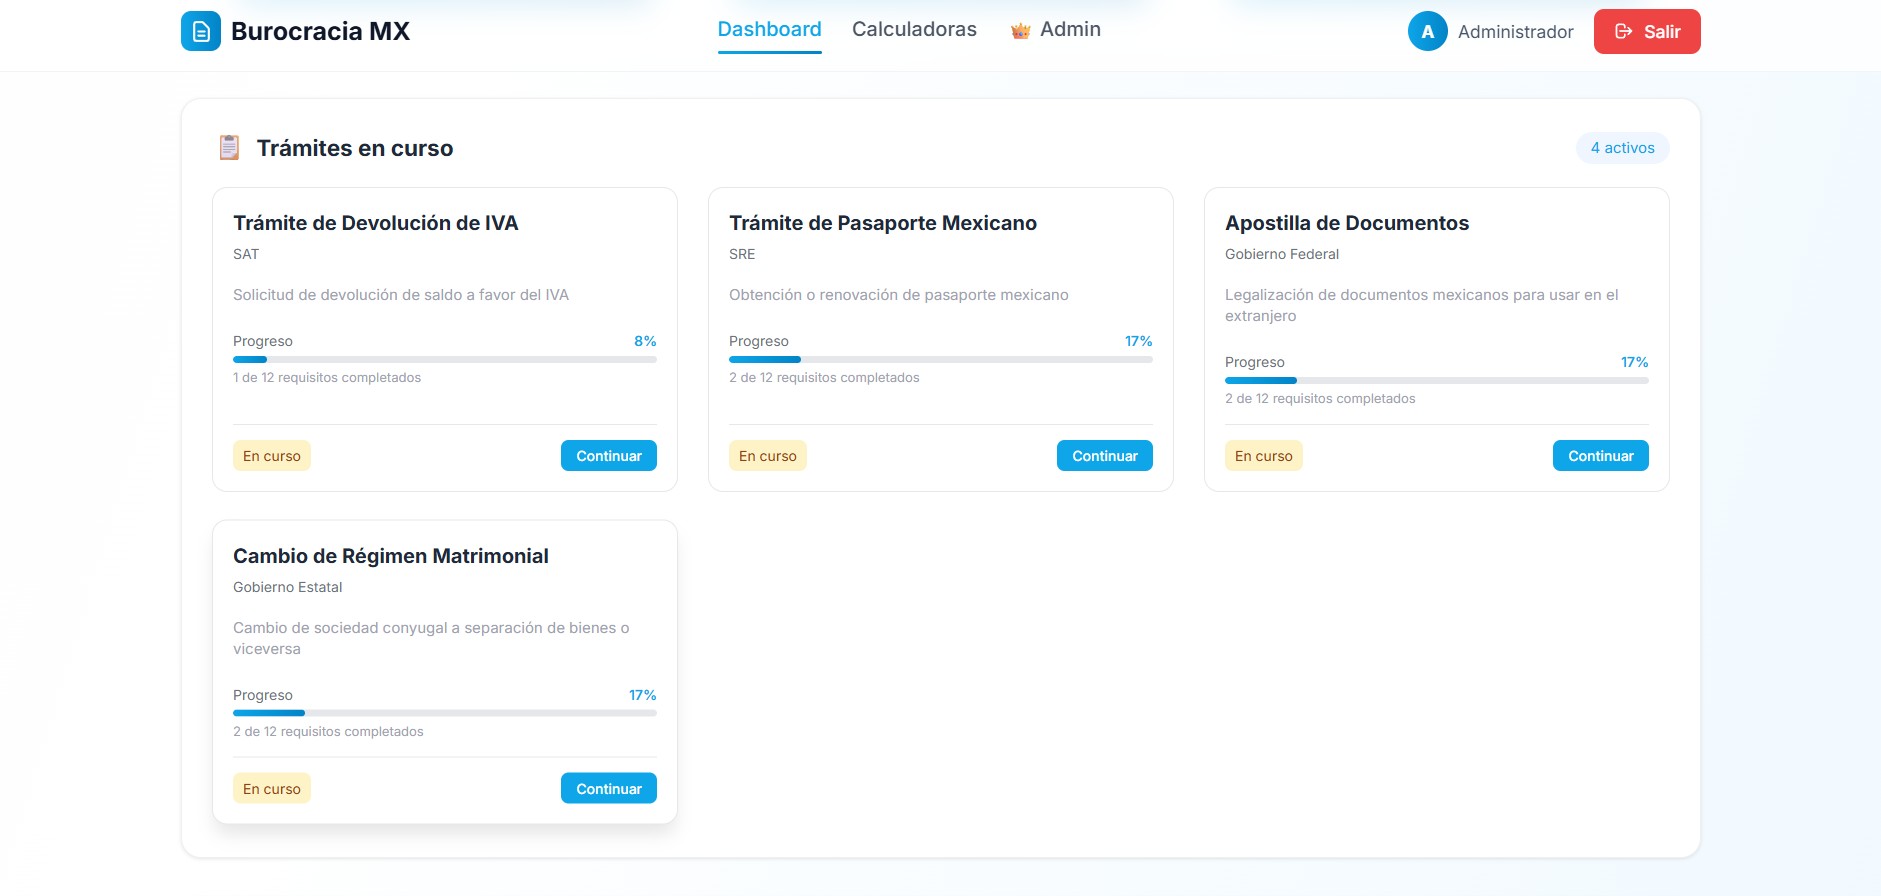The height and width of the screenshot is (896, 1881).
Task: Click the En curso badge on Pasaporte card
Action: pyautogui.click(x=768, y=456)
